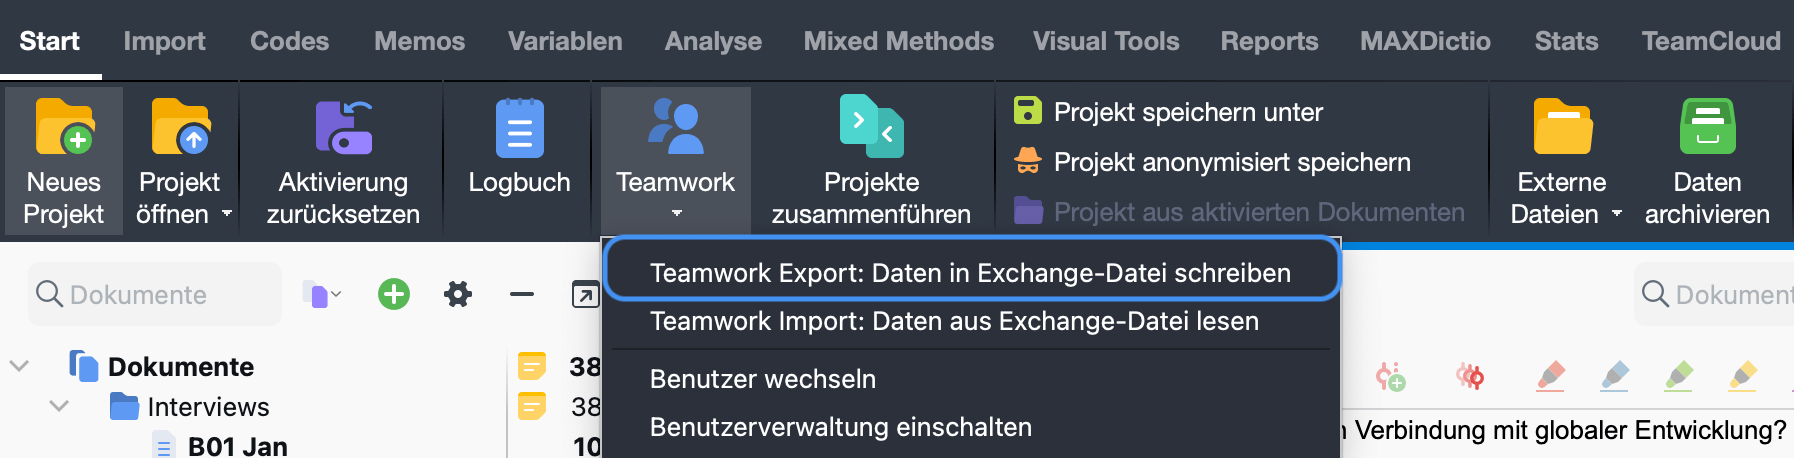Click Projekte zusammenführen icon
Image resolution: width=1794 pixels, height=458 pixels.
point(871,127)
